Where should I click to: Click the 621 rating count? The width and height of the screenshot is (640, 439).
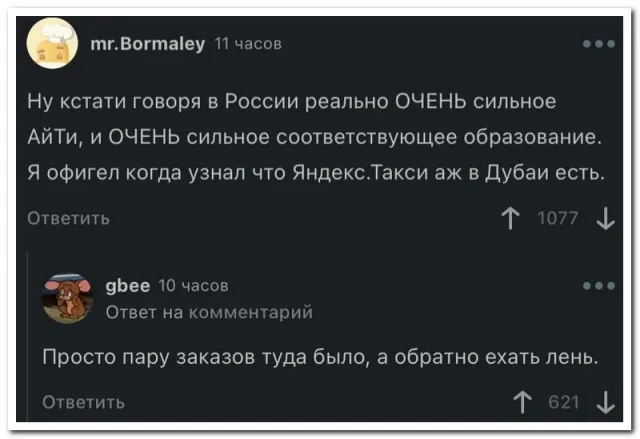[x=564, y=403]
